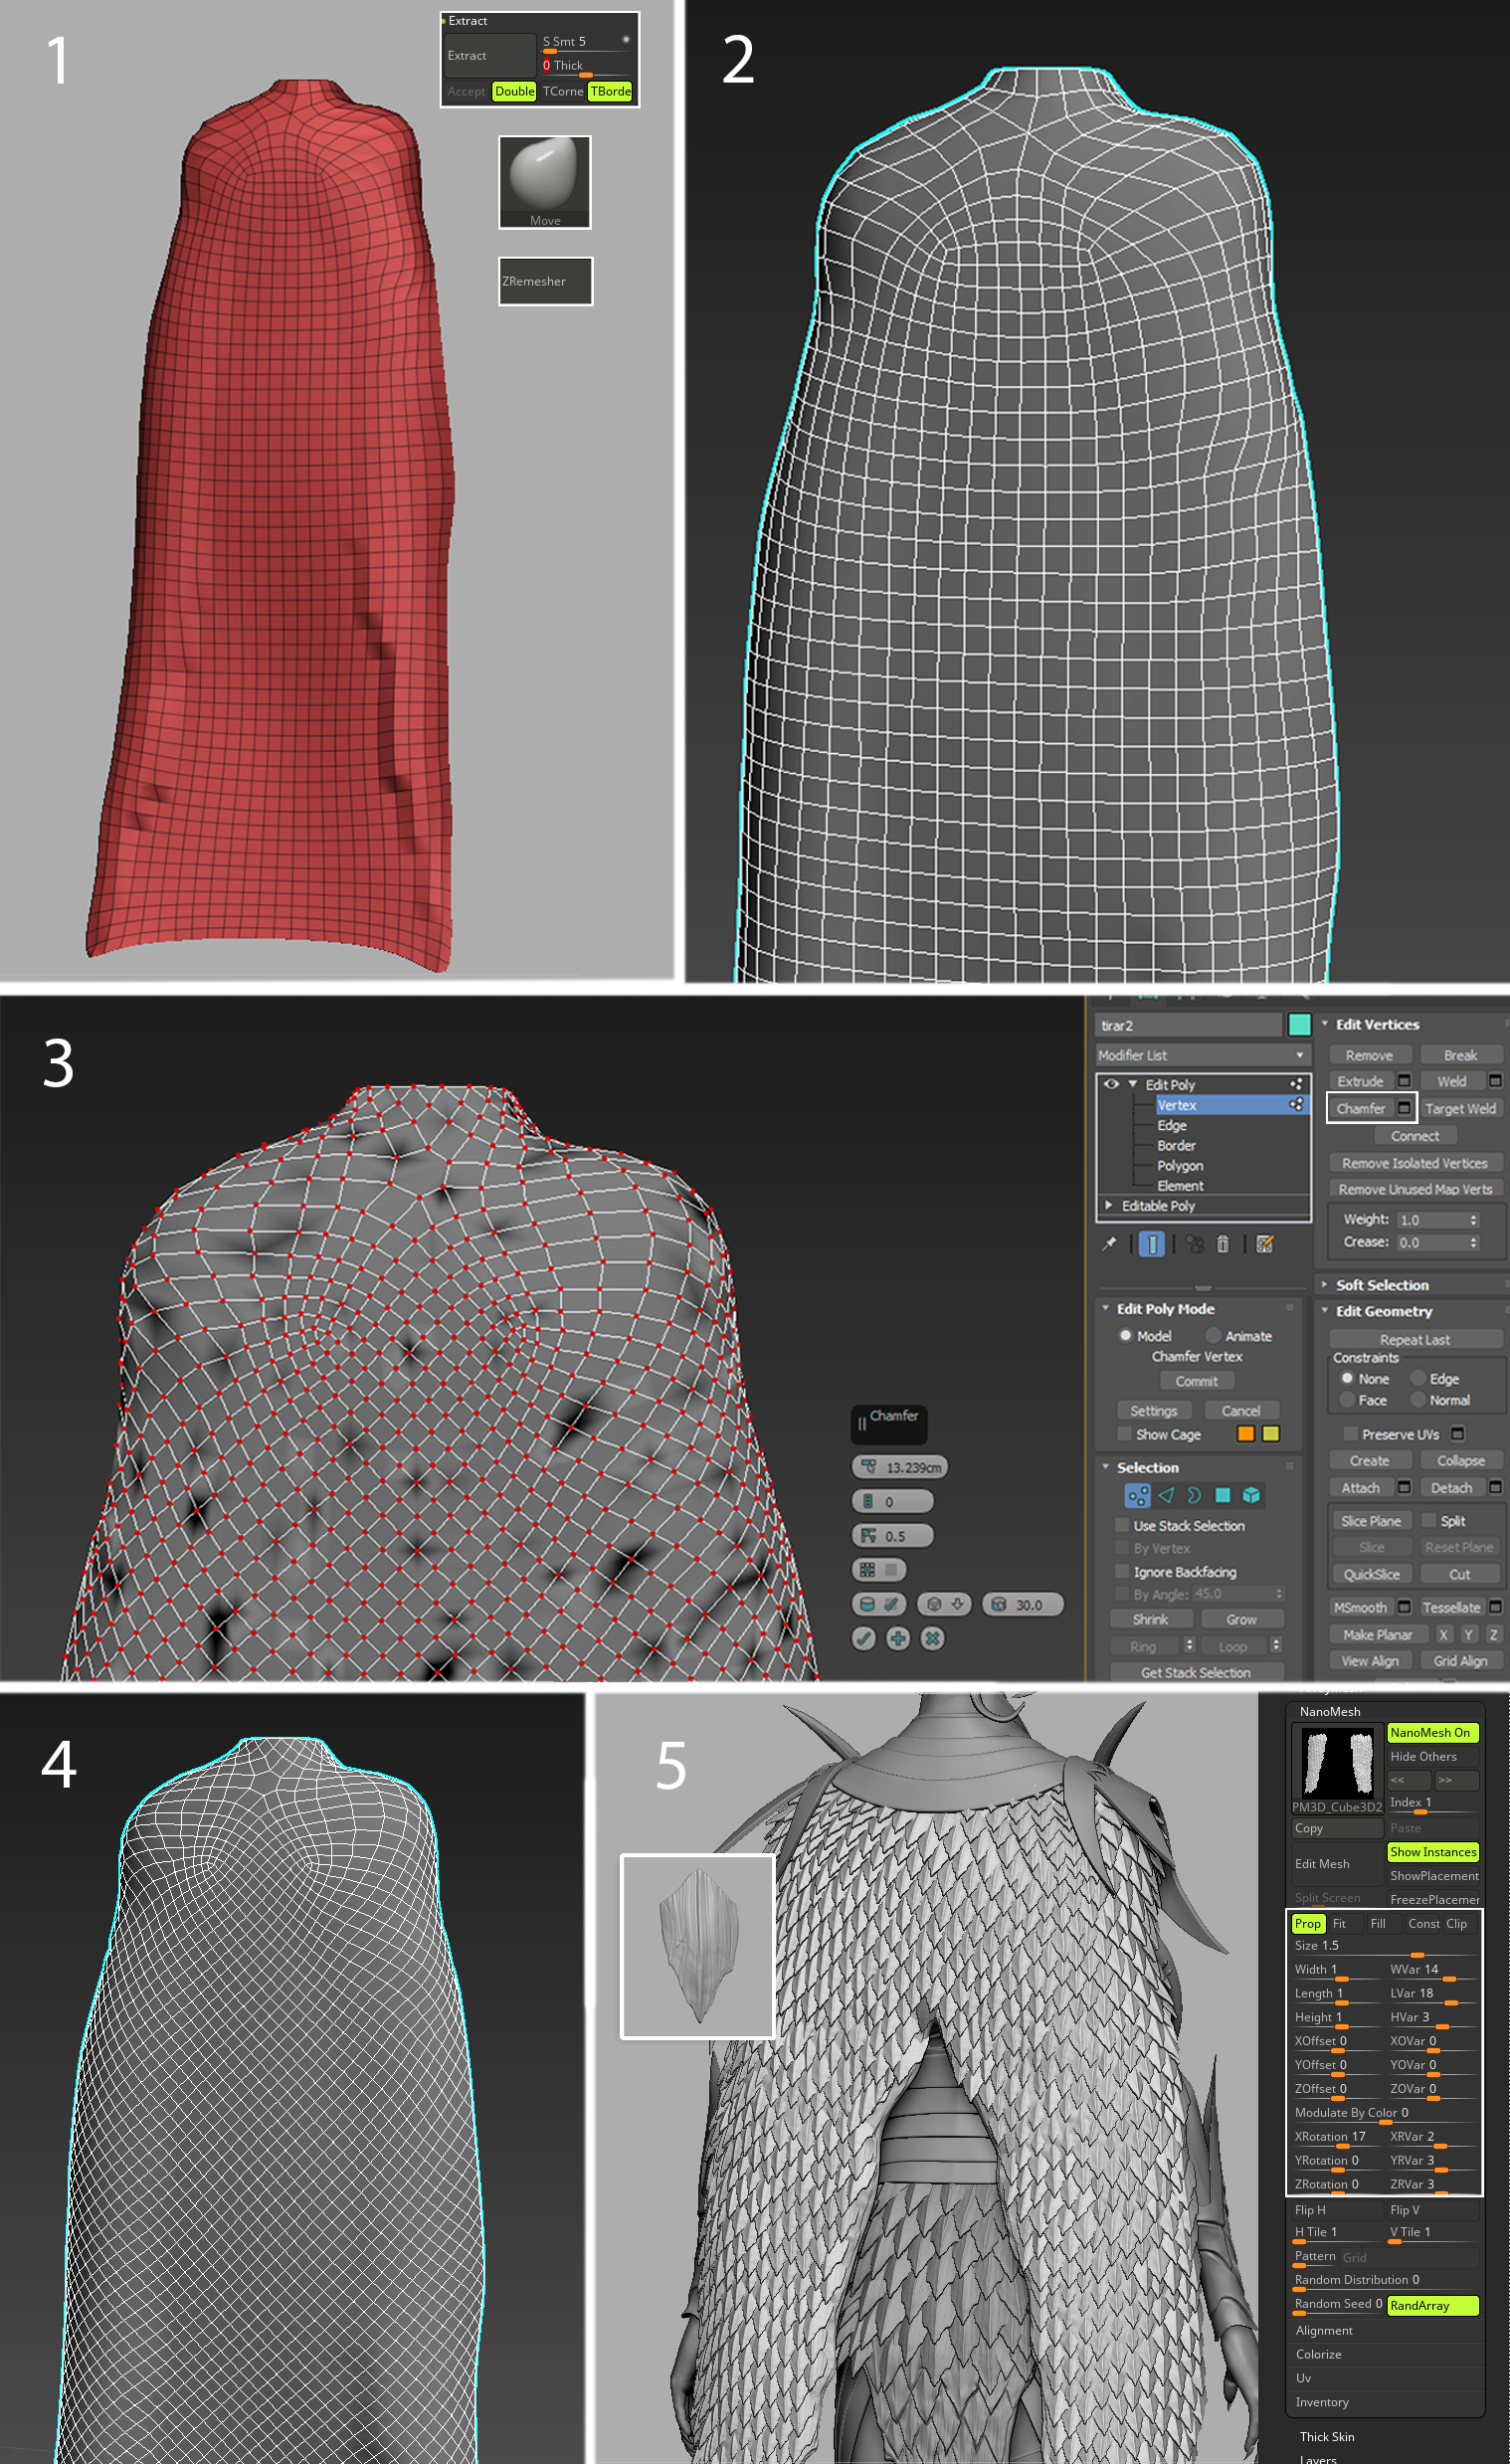This screenshot has height=2464, width=1510.
Task: Click the Chamfer button in Edit Vertices
Action: tap(1361, 1108)
